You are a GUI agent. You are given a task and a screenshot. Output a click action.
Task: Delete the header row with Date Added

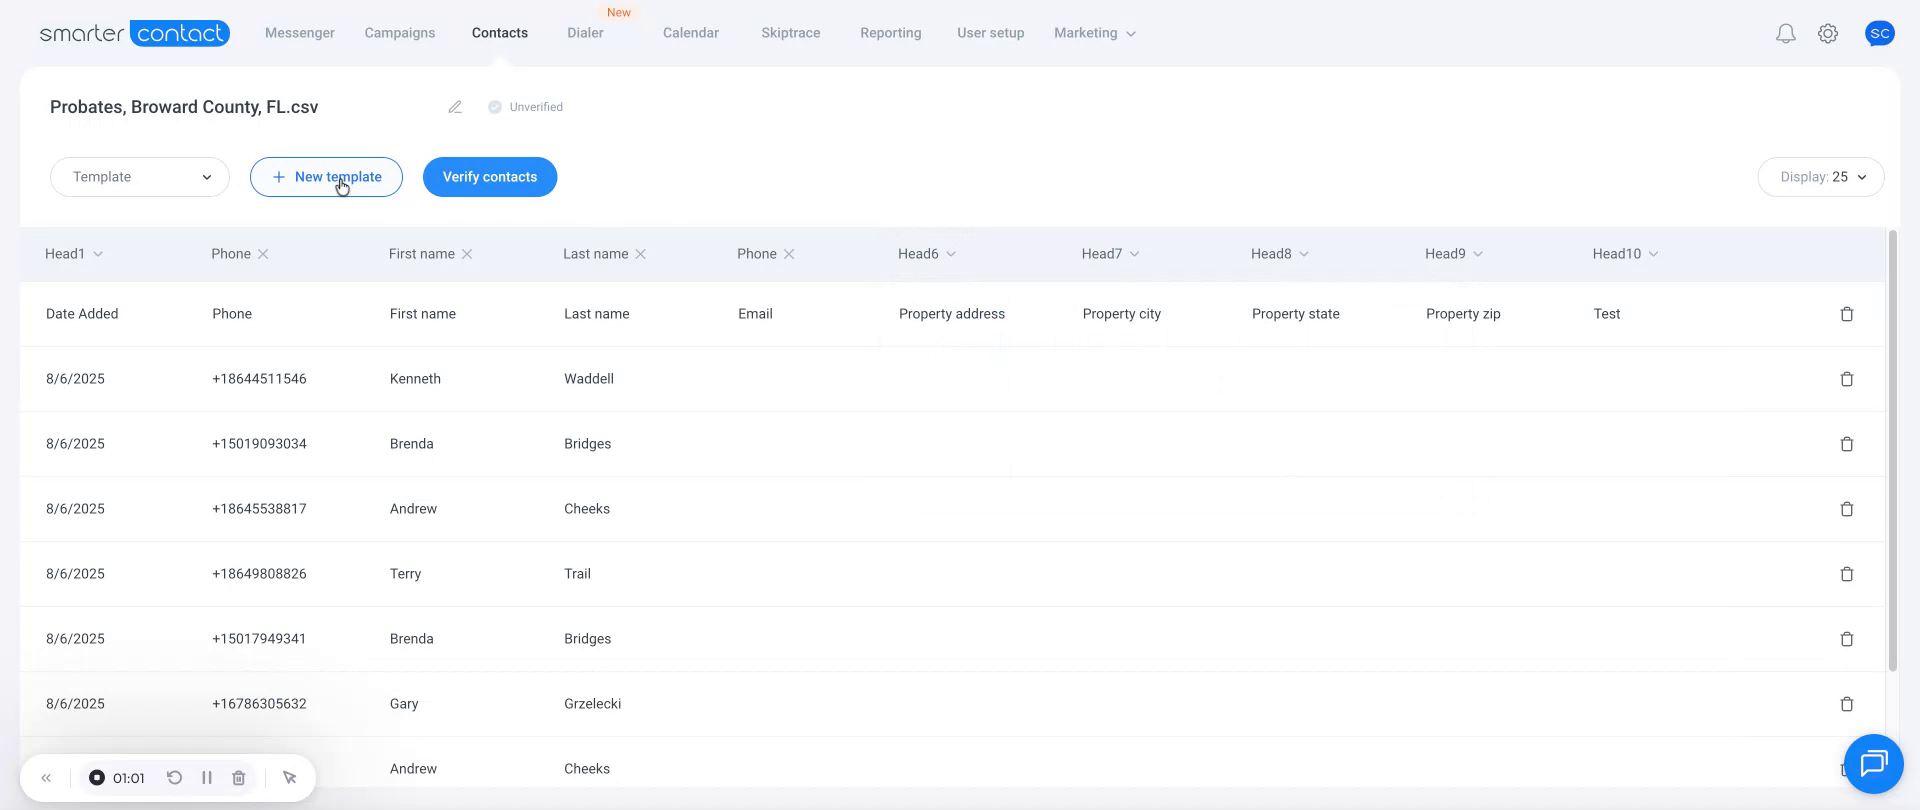point(1847,314)
